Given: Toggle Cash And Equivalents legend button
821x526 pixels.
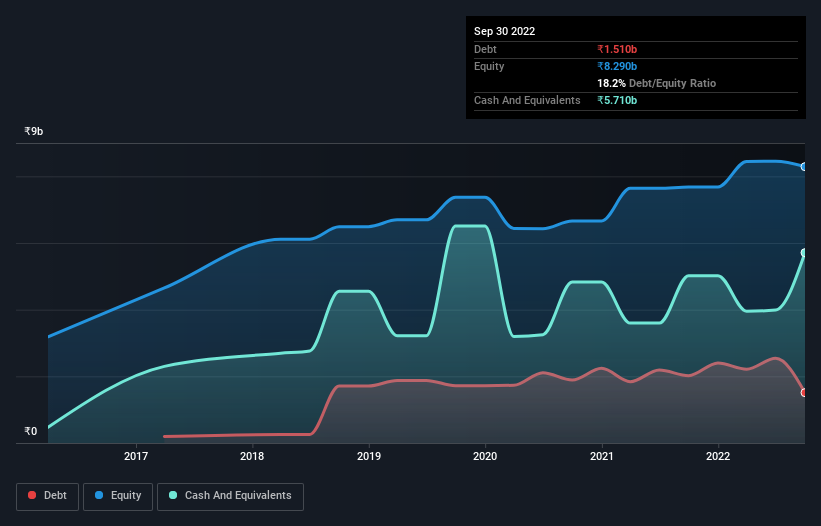Looking at the screenshot, I should (230, 496).
